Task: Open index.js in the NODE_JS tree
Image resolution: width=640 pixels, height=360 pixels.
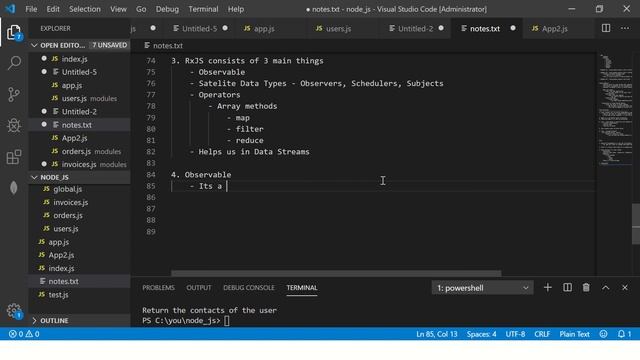Action: [x=80, y=268]
